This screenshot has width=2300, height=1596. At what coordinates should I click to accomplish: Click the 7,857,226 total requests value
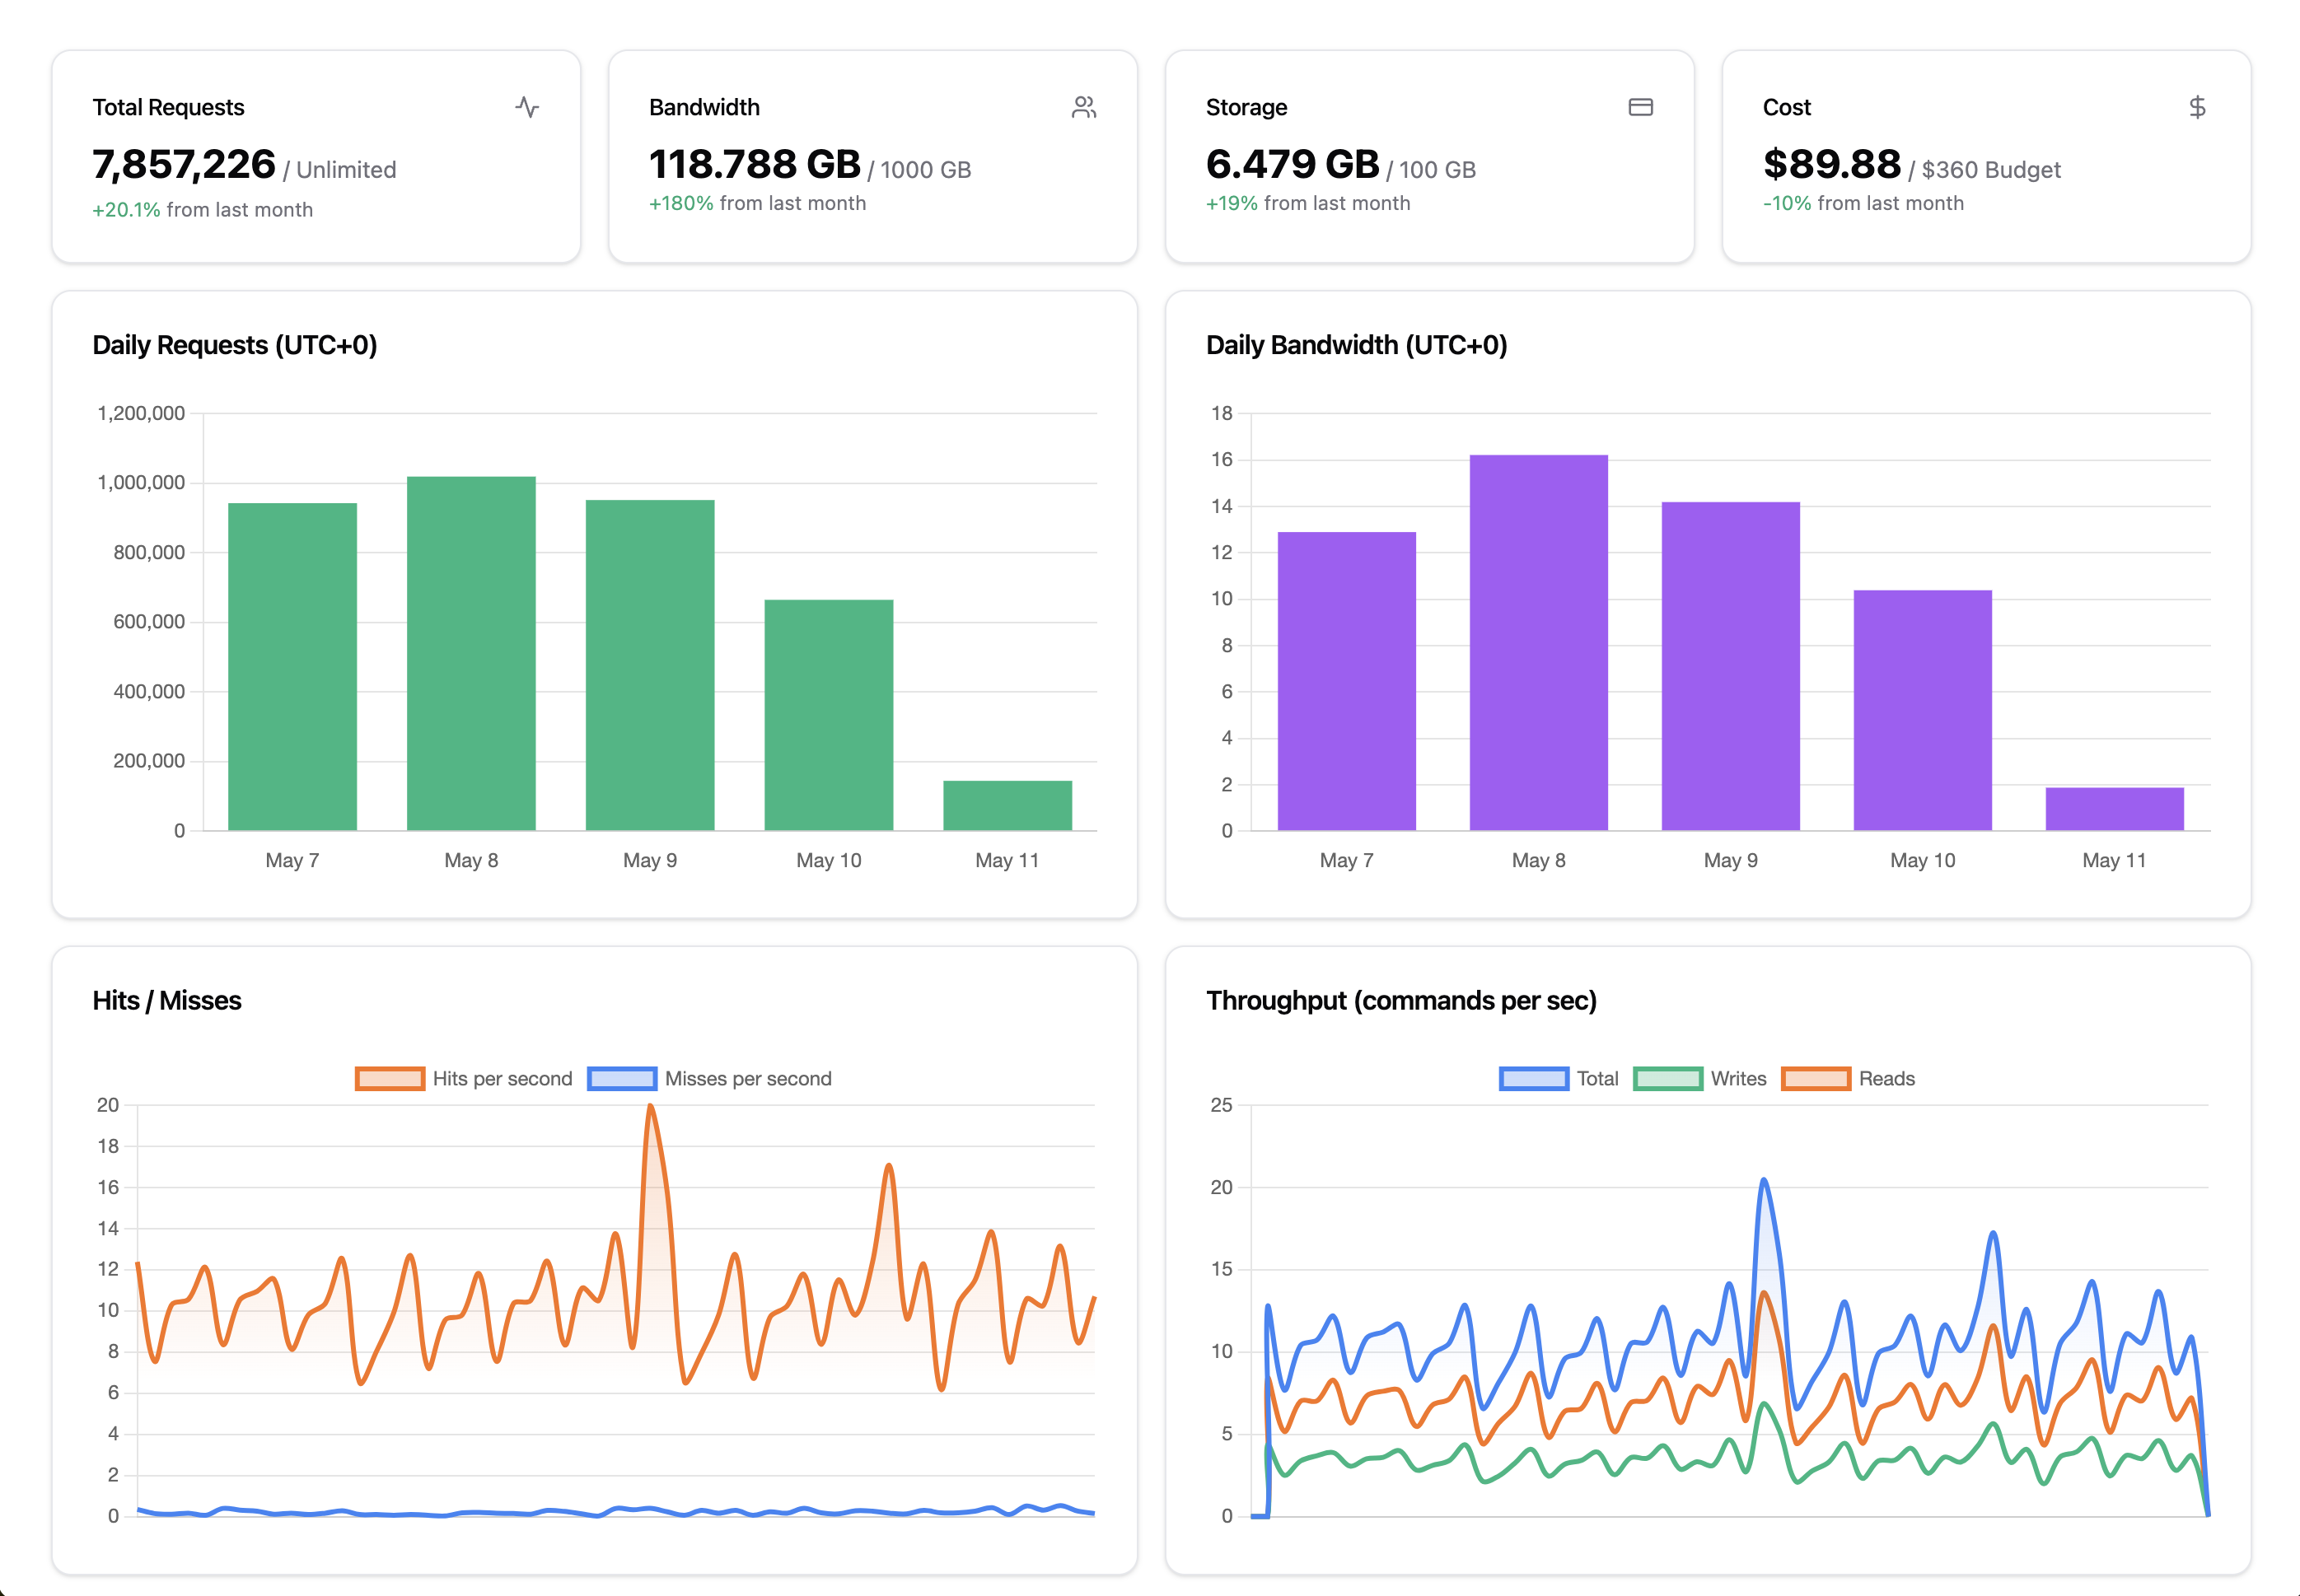(184, 165)
